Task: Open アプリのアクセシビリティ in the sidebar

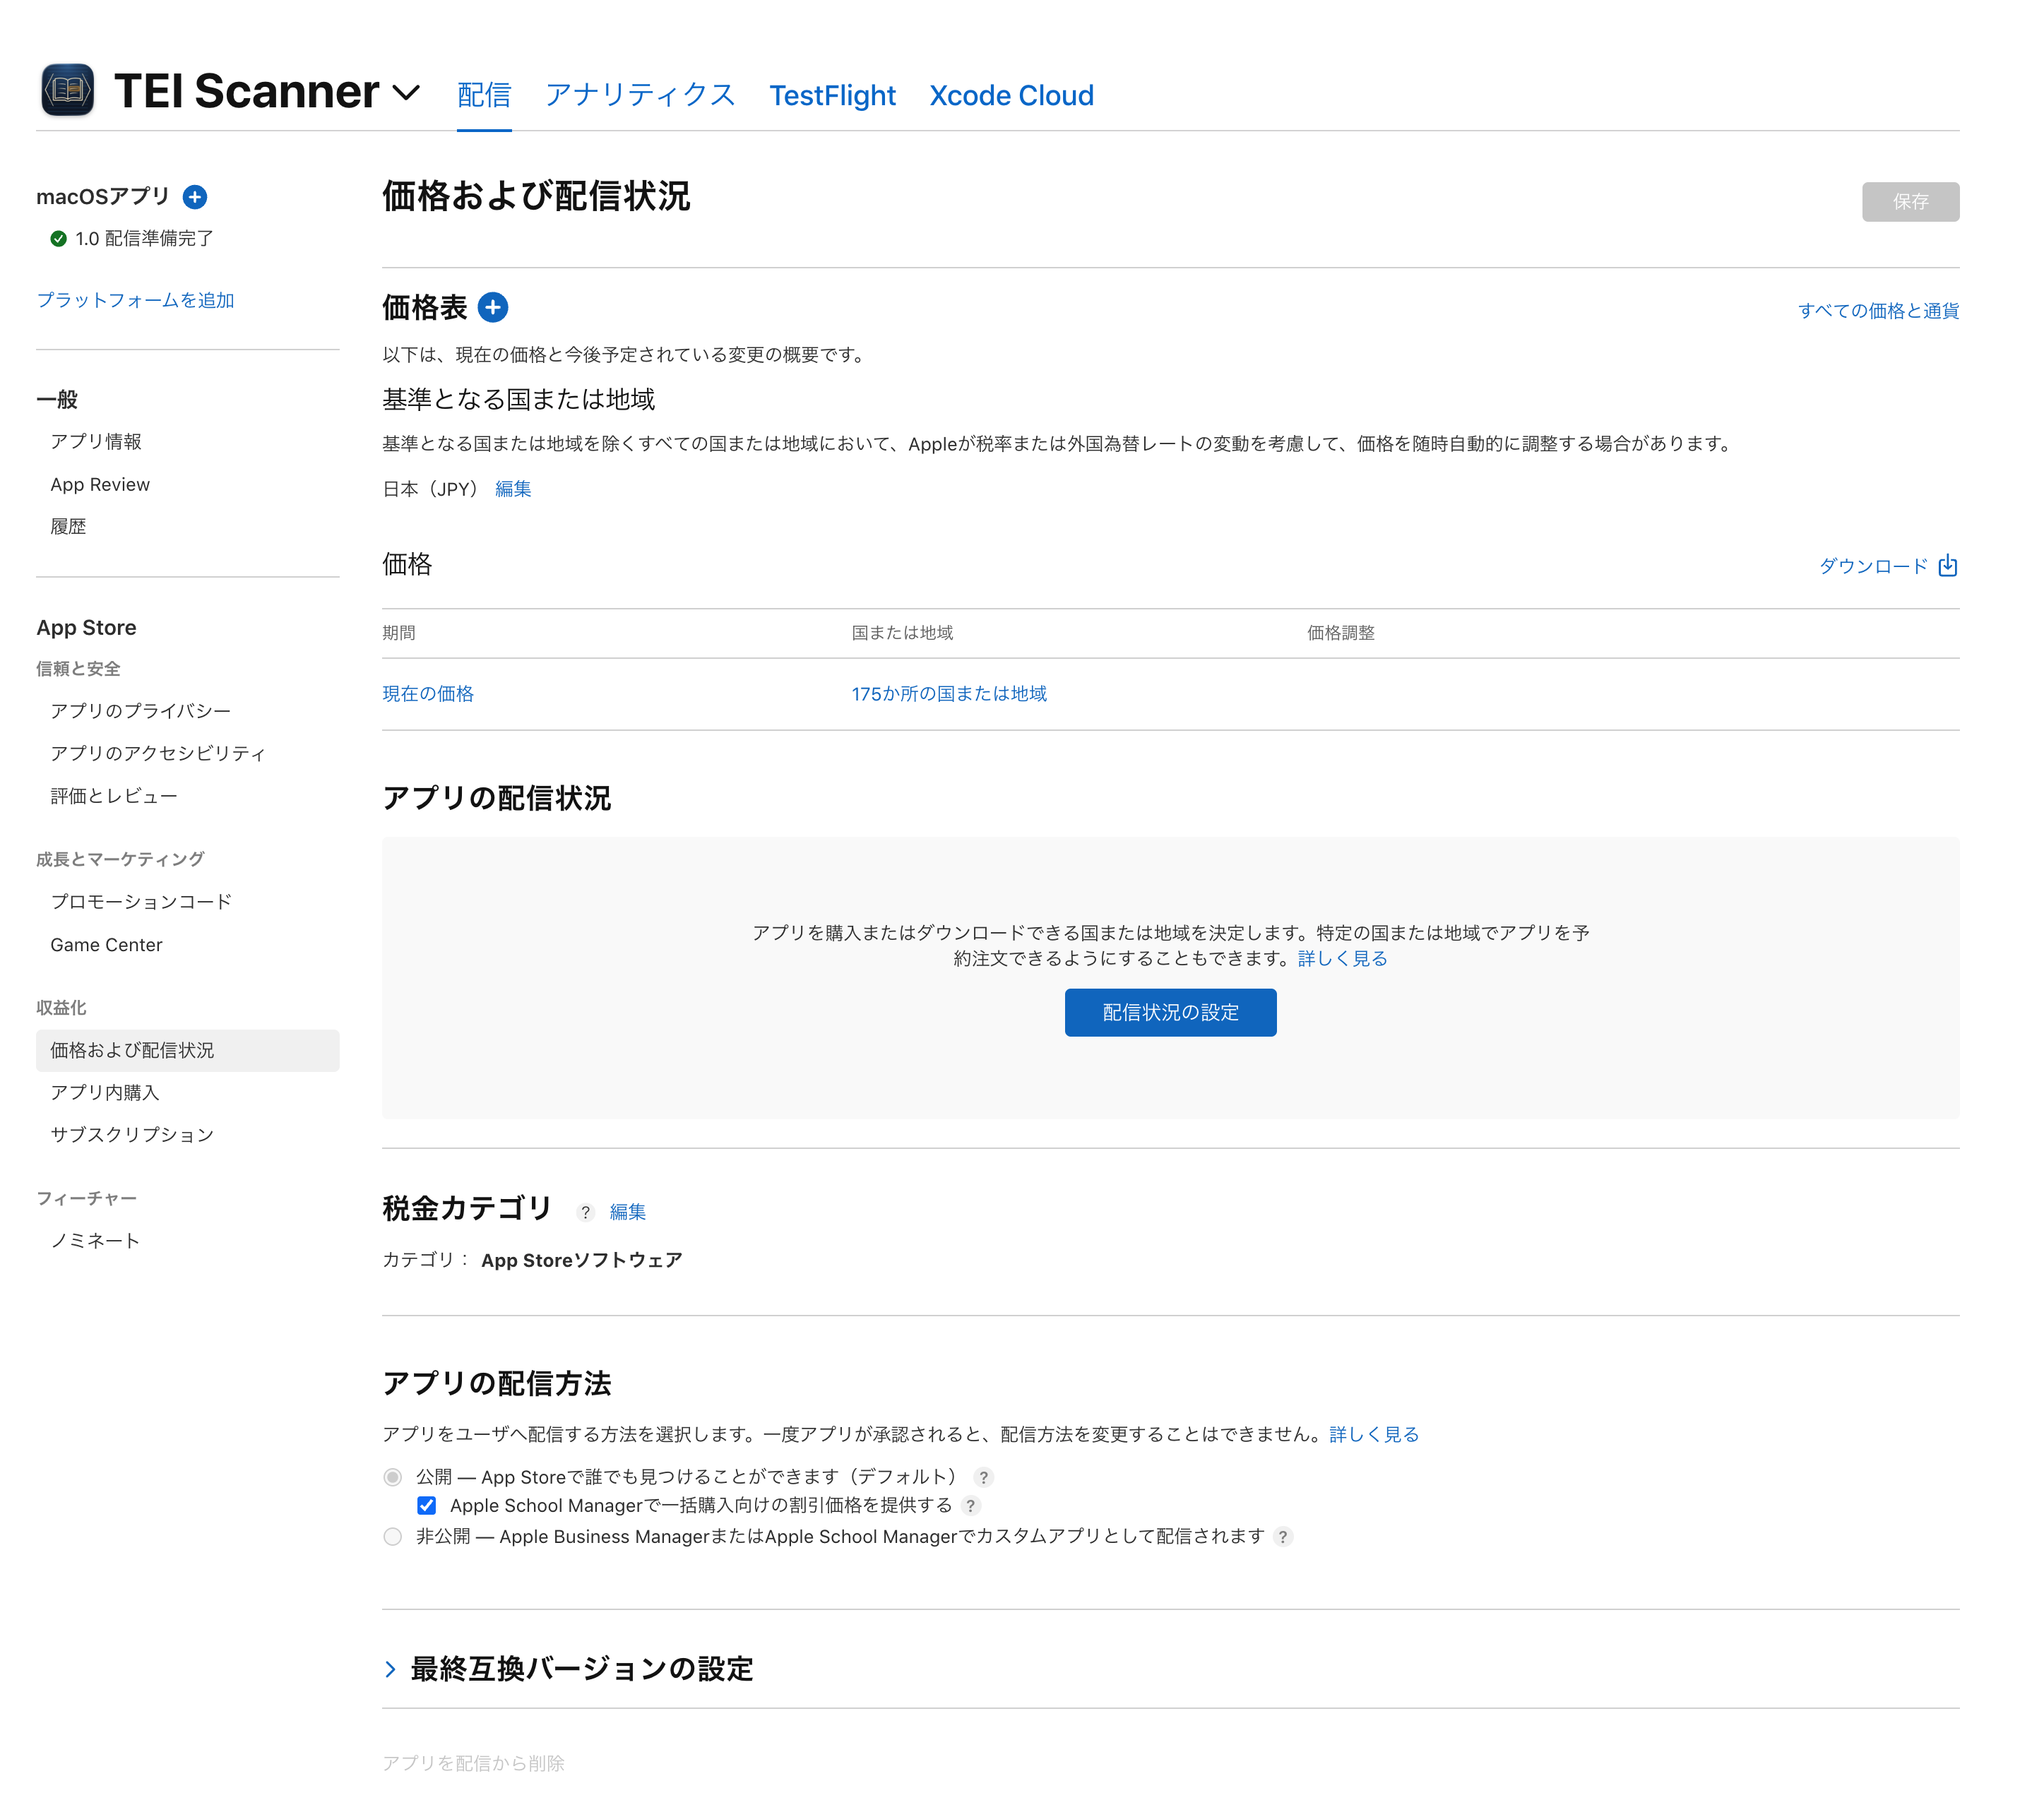Action: pos(158,754)
